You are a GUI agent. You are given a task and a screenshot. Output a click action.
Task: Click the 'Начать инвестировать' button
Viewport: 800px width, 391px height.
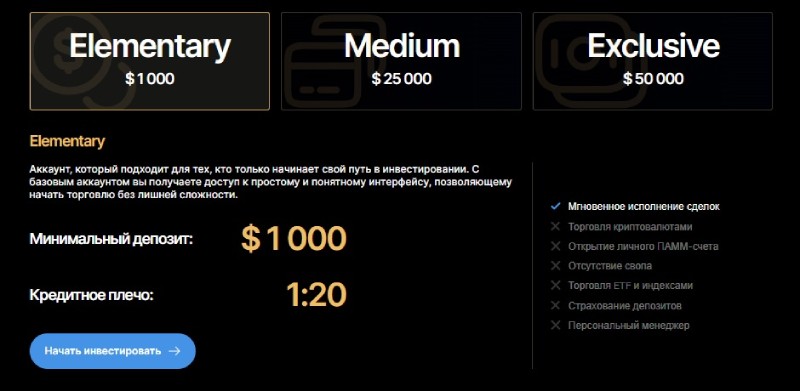click(x=113, y=351)
